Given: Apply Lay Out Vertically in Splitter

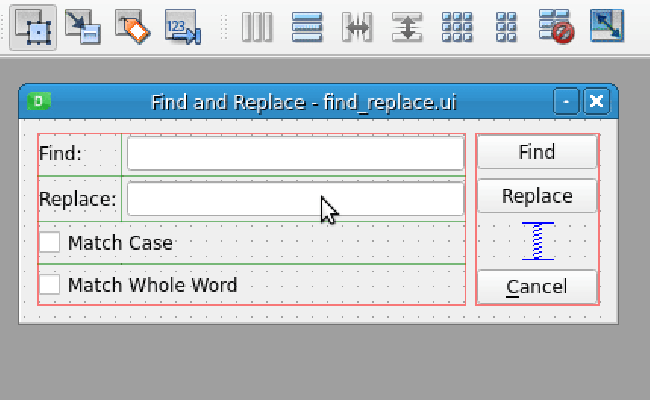Looking at the screenshot, I should pos(407,27).
